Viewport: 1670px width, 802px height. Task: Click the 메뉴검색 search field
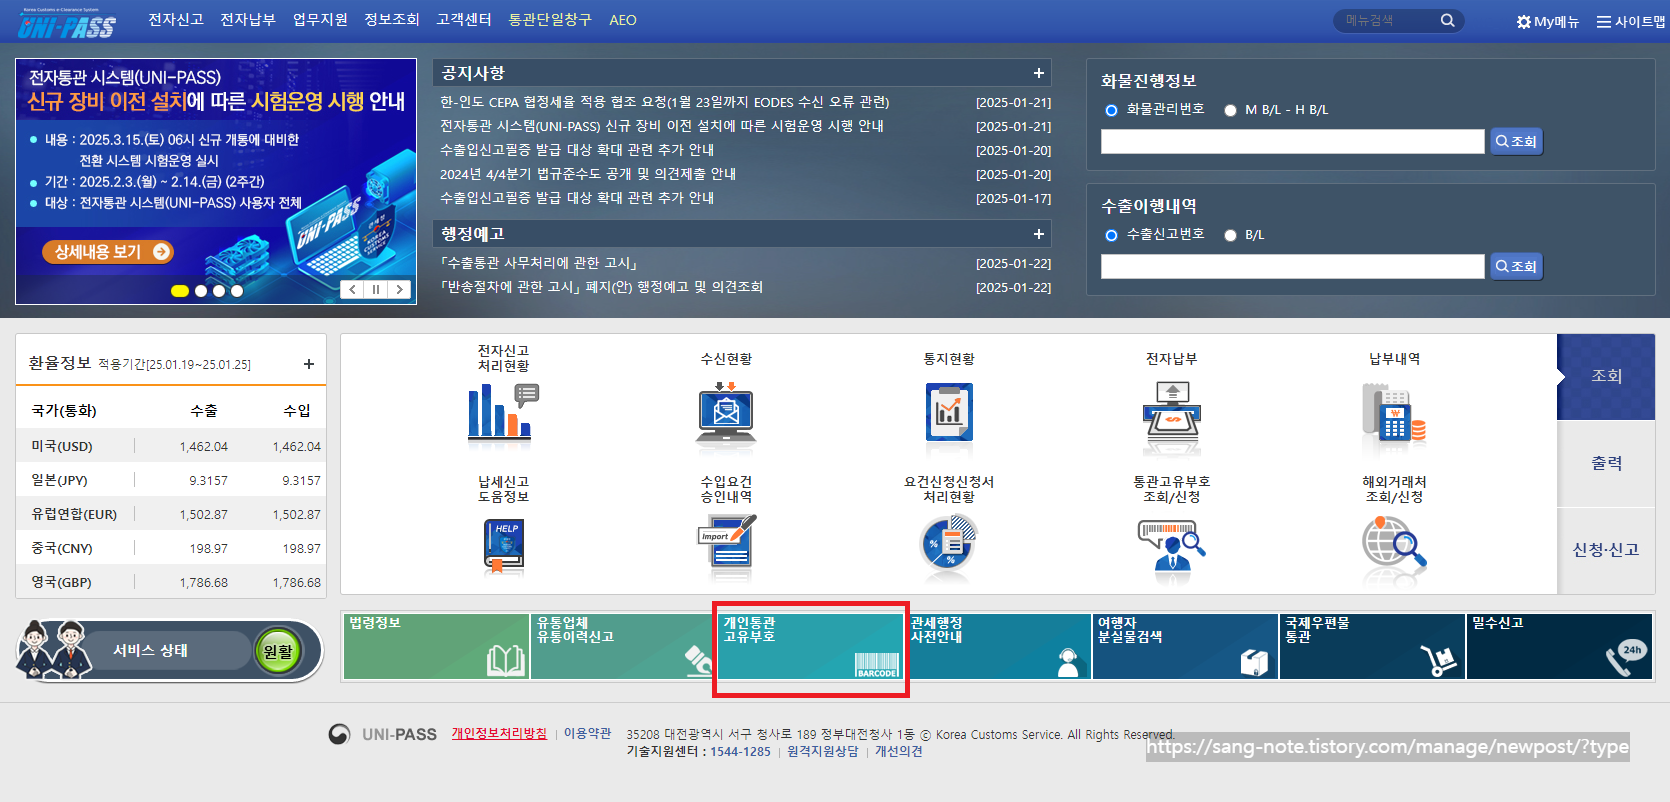pos(1386,20)
